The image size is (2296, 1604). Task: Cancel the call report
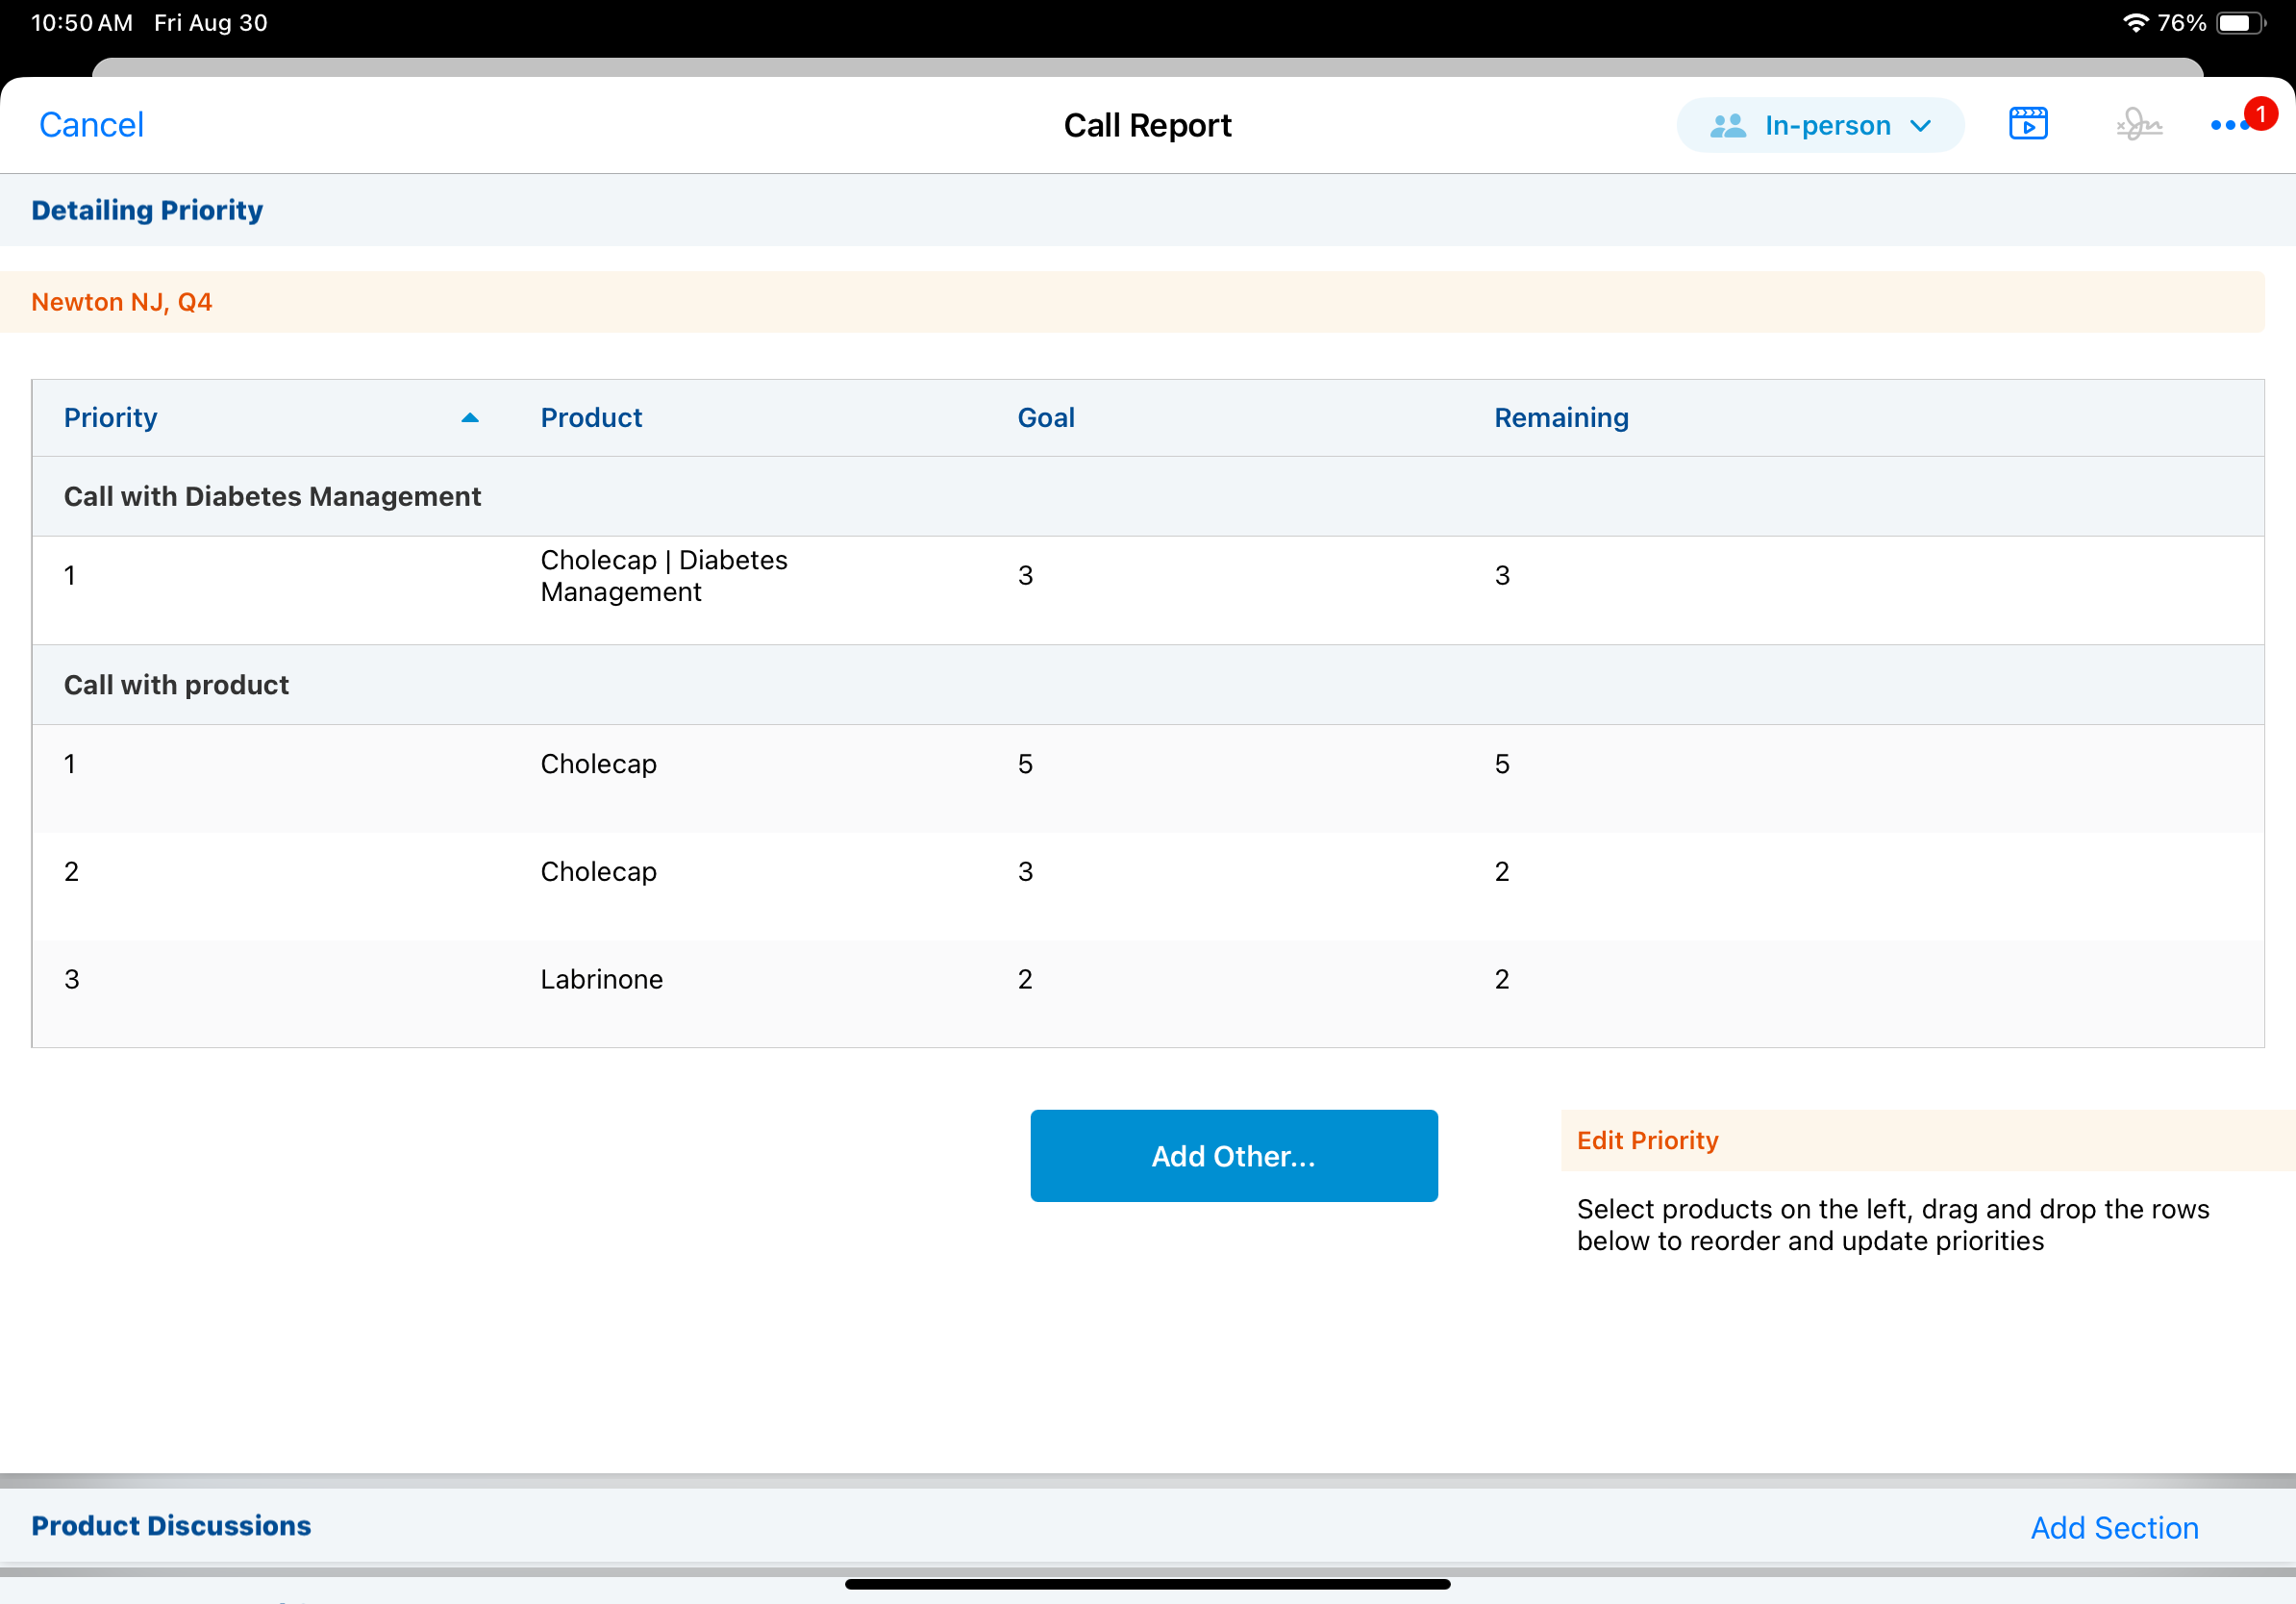[91, 125]
